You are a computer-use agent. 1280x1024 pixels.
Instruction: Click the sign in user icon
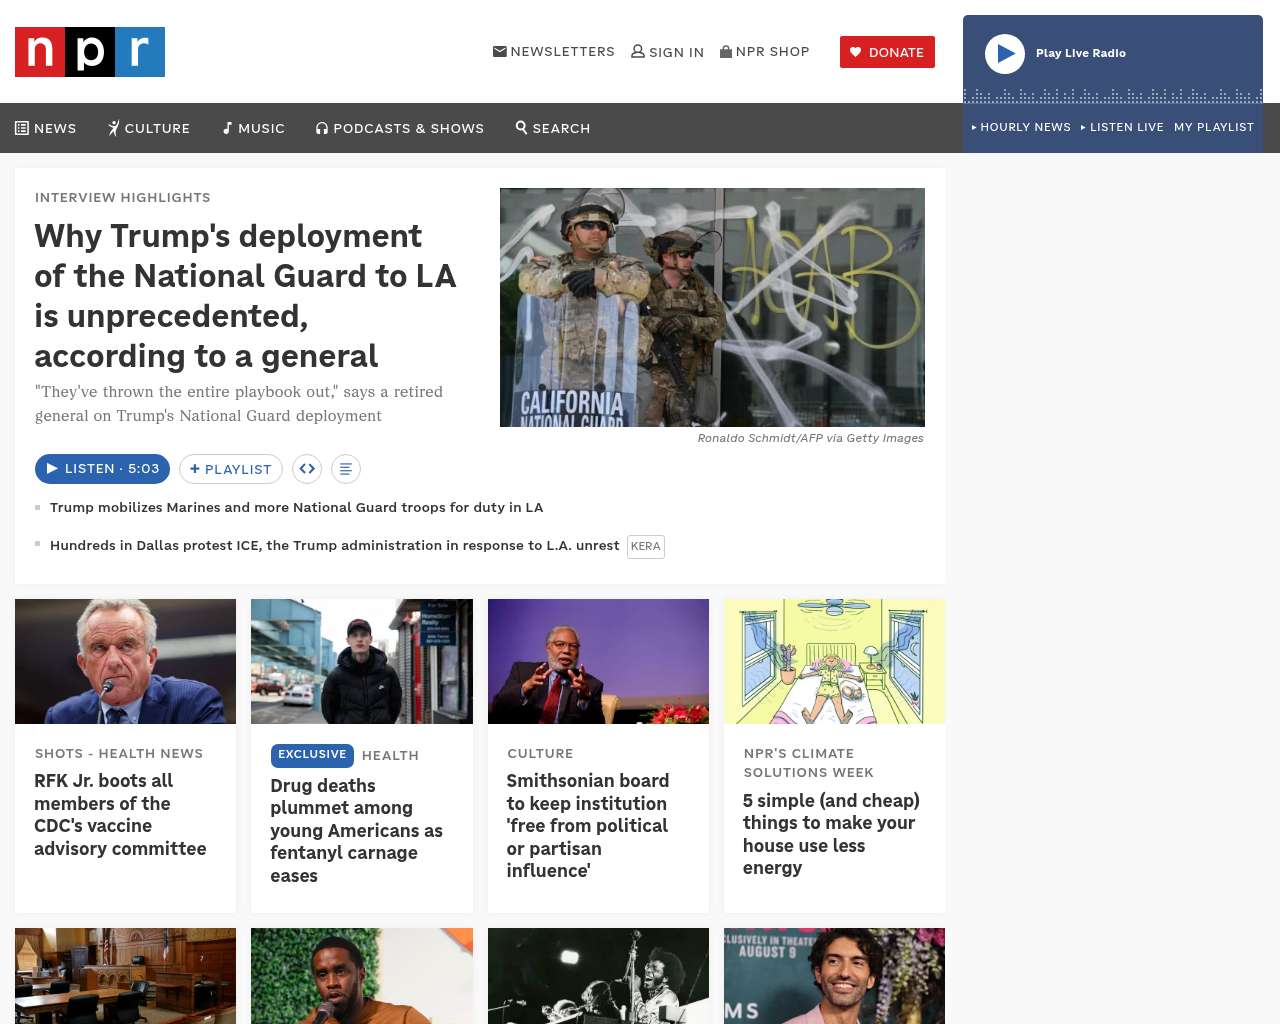(x=638, y=51)
